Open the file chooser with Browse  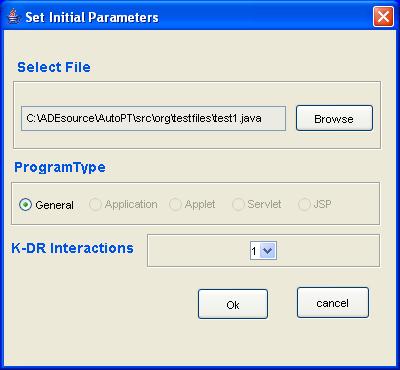(x=334, y=118)
